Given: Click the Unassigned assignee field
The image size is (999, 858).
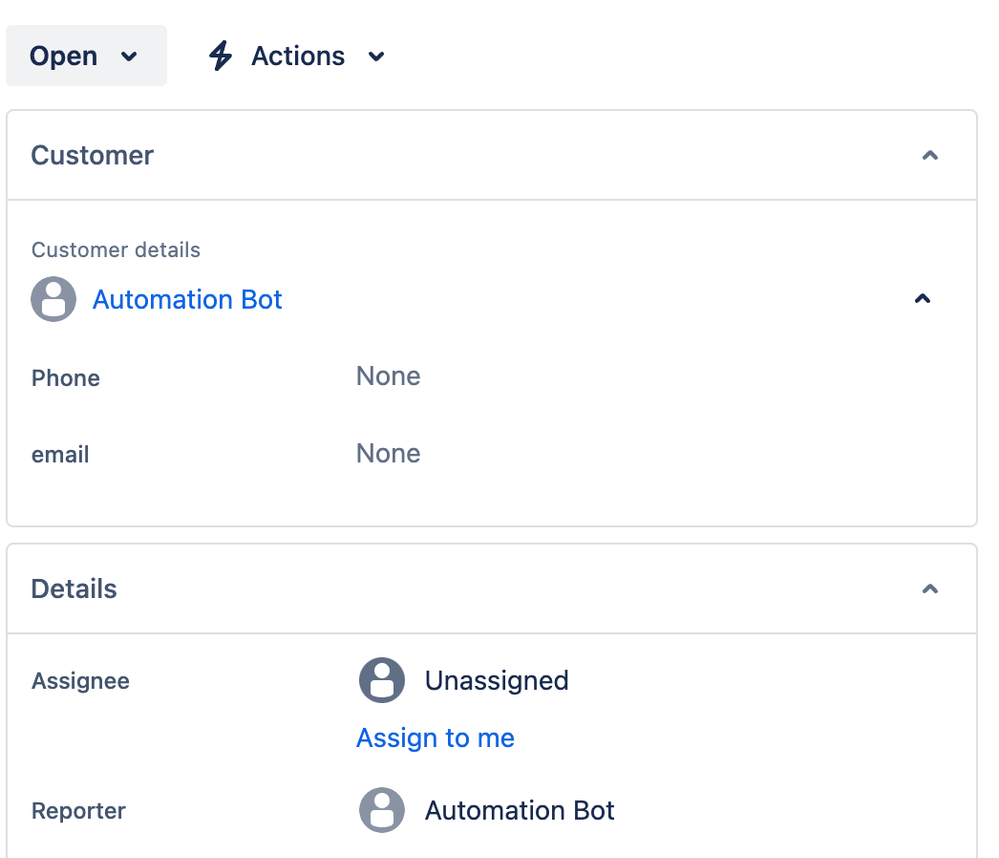Looking at the screenshot, I should (496, 681).
